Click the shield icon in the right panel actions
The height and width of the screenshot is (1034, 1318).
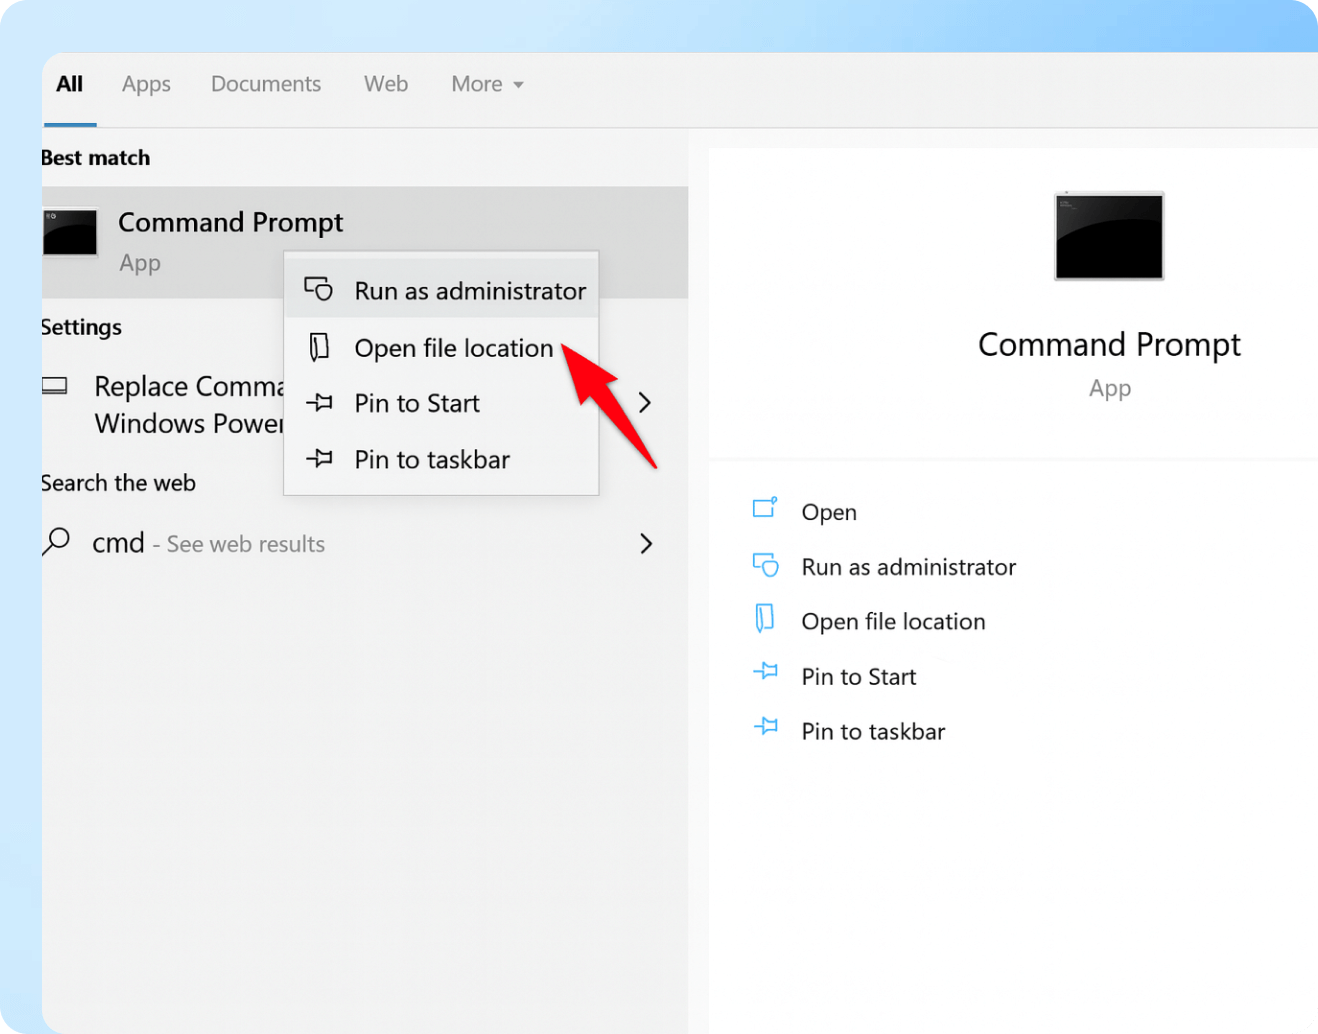click(x=765, y=565)
